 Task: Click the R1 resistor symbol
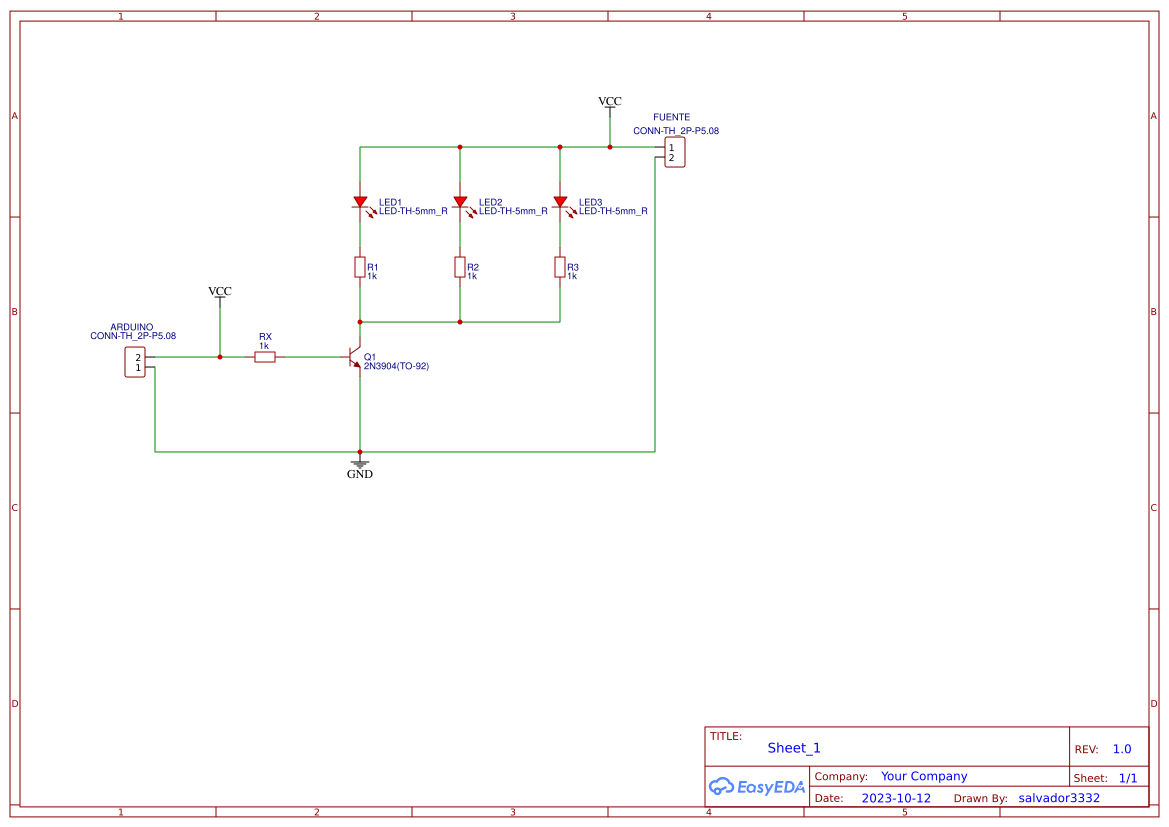point(360,267)
